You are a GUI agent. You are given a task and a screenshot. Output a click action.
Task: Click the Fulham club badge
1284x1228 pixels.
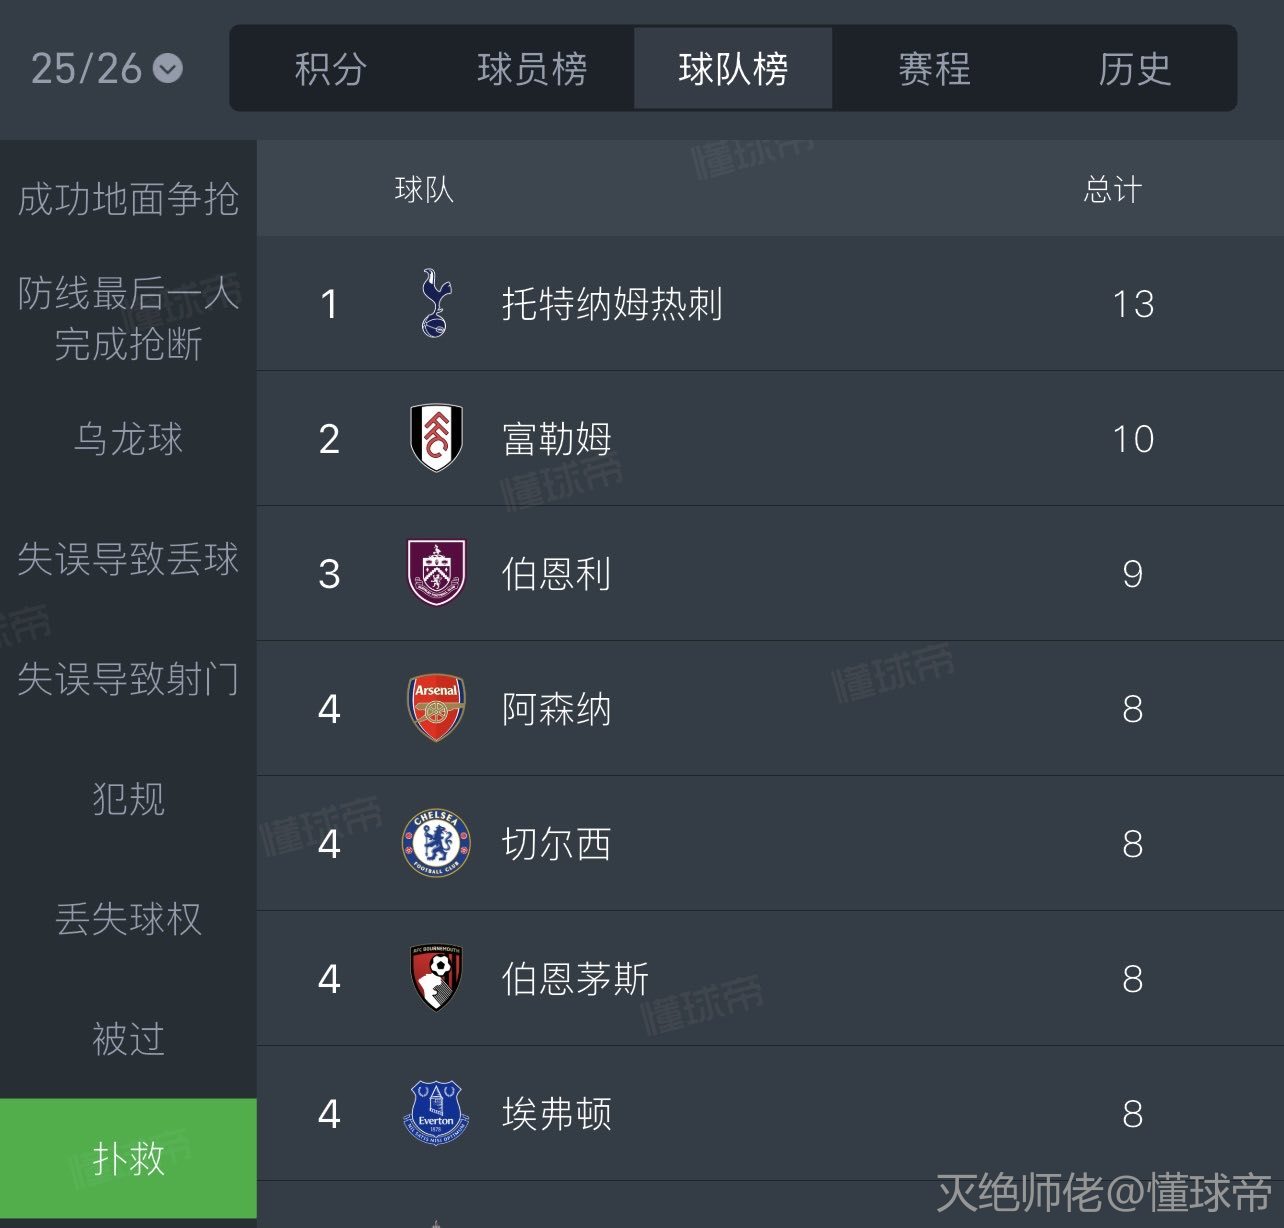coord(437,438)
